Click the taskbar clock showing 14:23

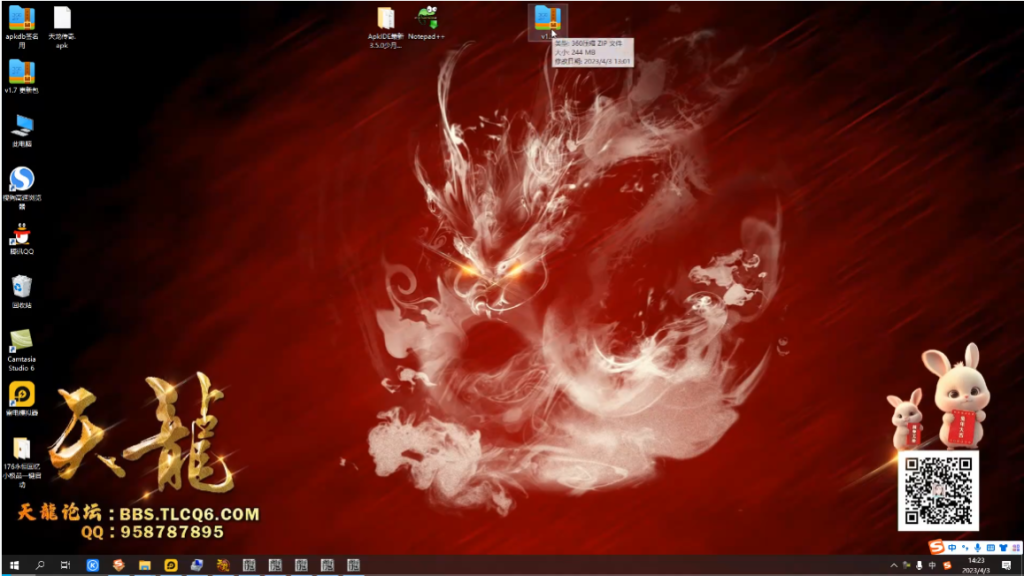click(x=976, y=565)
